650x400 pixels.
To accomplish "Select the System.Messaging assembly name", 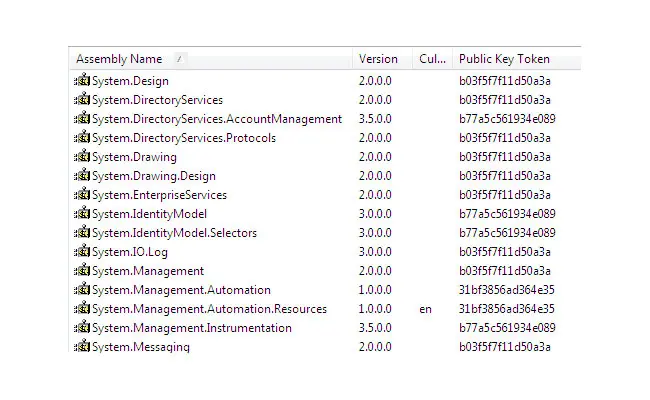I will 141,347.
